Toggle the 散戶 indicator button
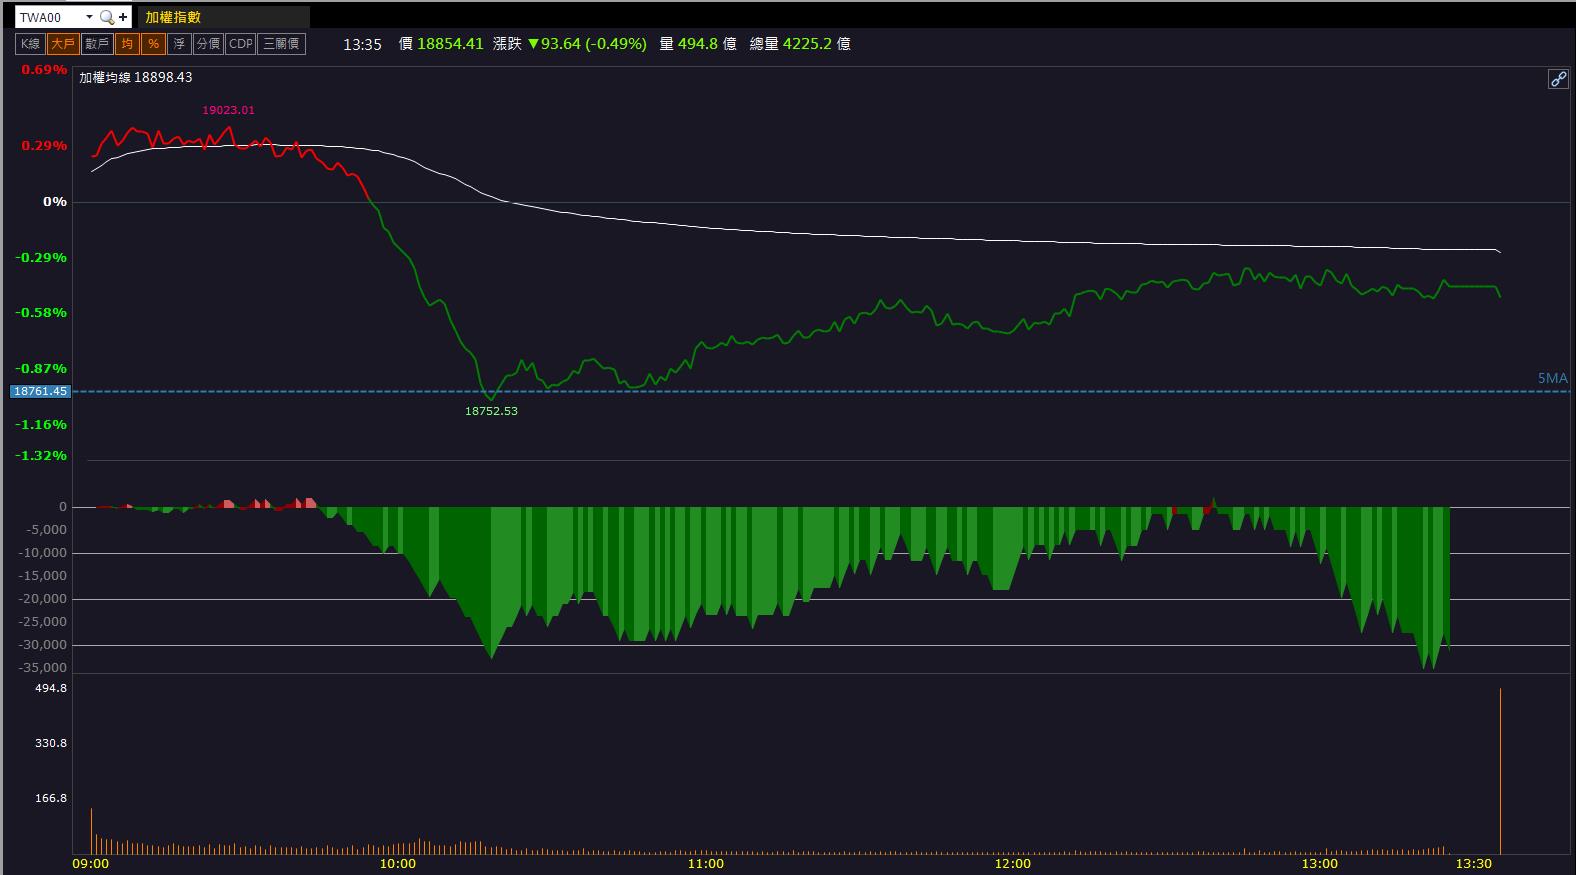The image size is (1576, 875). pyautogui.click(x=97, y=44)
